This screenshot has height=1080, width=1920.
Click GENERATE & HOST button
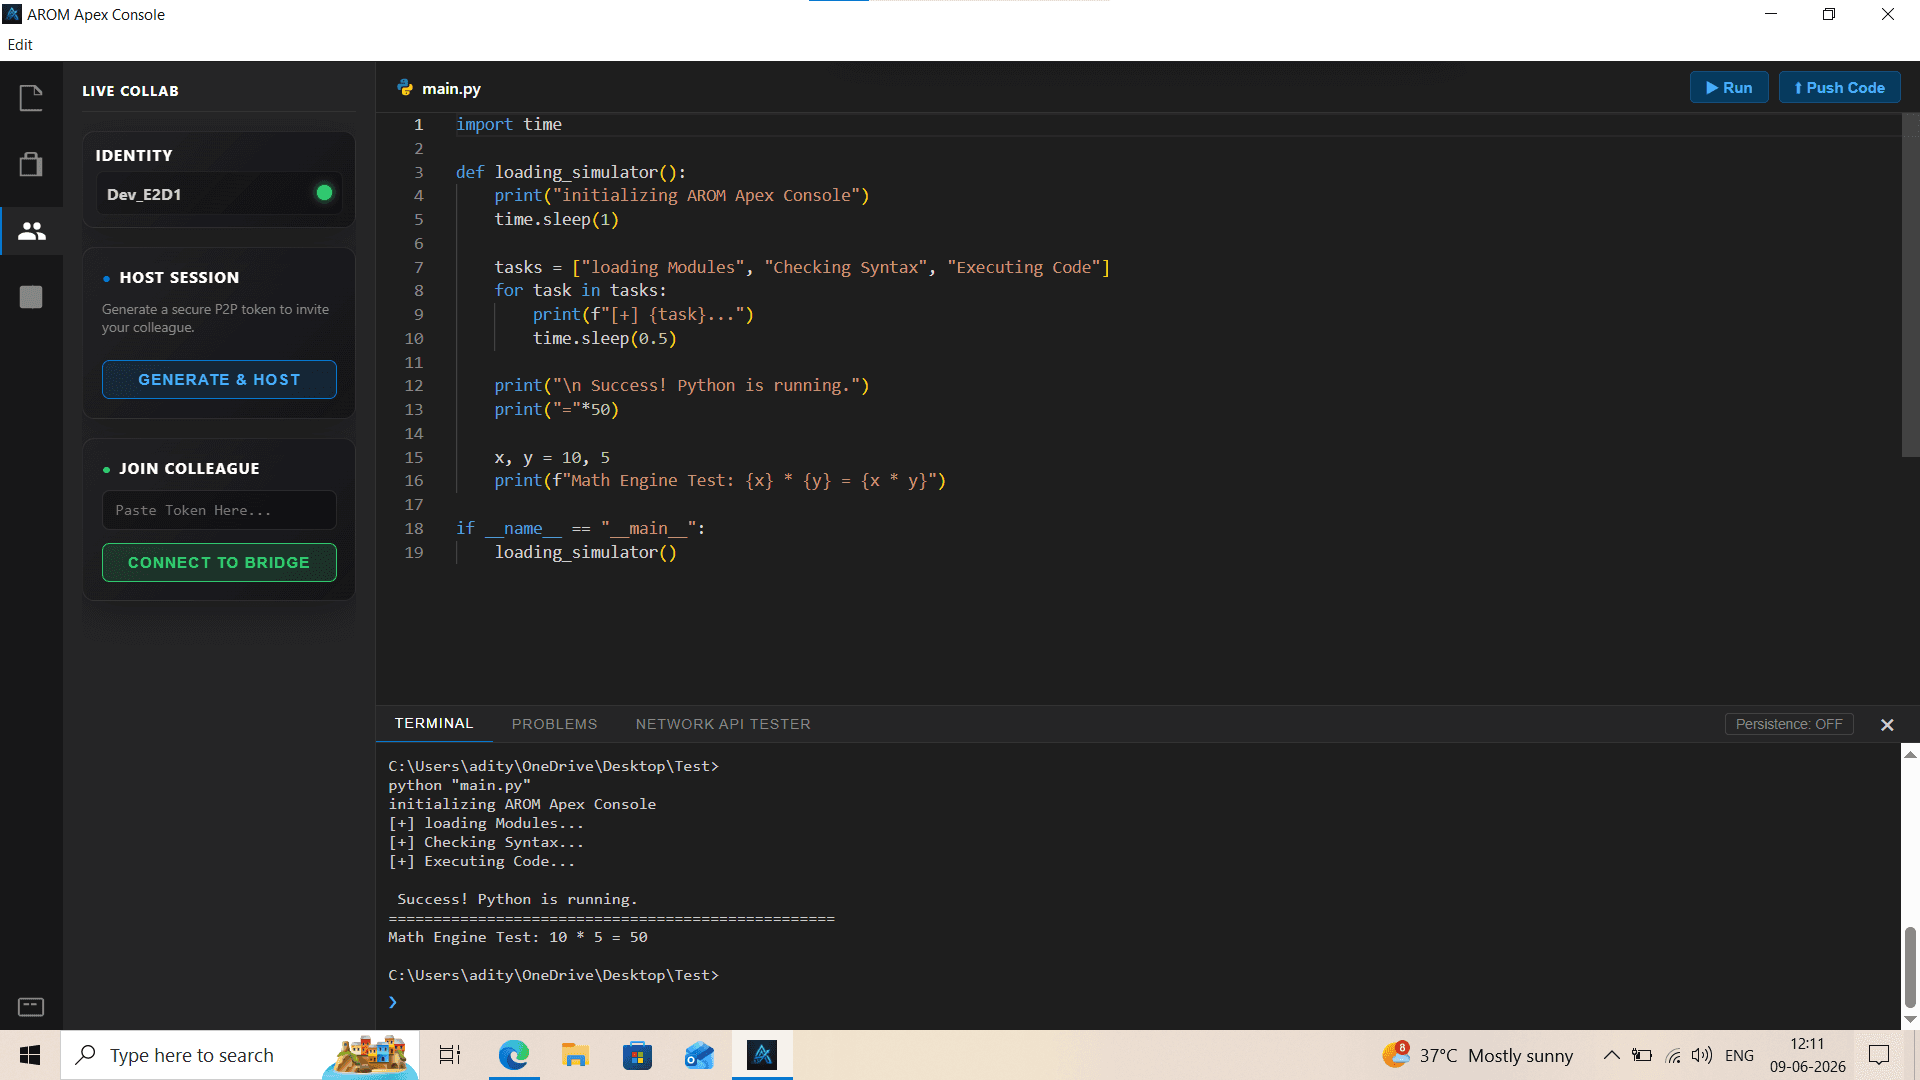(219, 380)
